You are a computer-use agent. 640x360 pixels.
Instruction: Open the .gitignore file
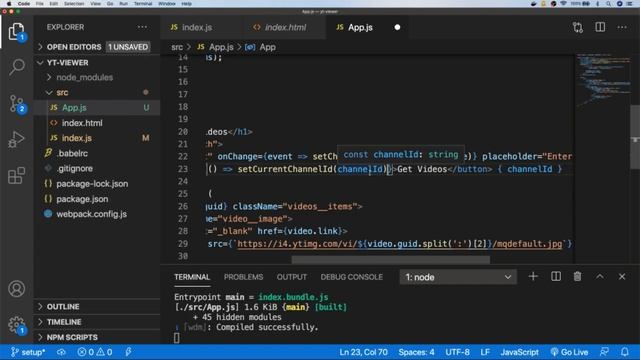pos(96,168)
